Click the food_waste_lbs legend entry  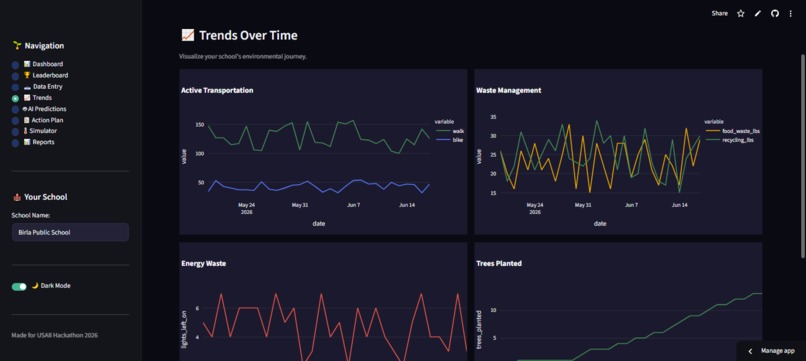click(x=732, y=131)
